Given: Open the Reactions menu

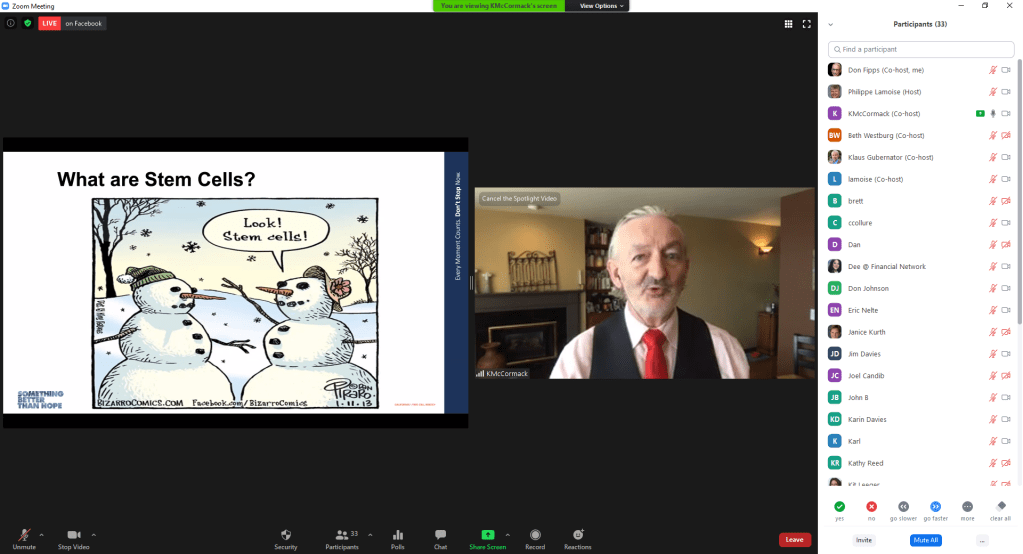Looking at the screenshot, I should click(577, 535).
